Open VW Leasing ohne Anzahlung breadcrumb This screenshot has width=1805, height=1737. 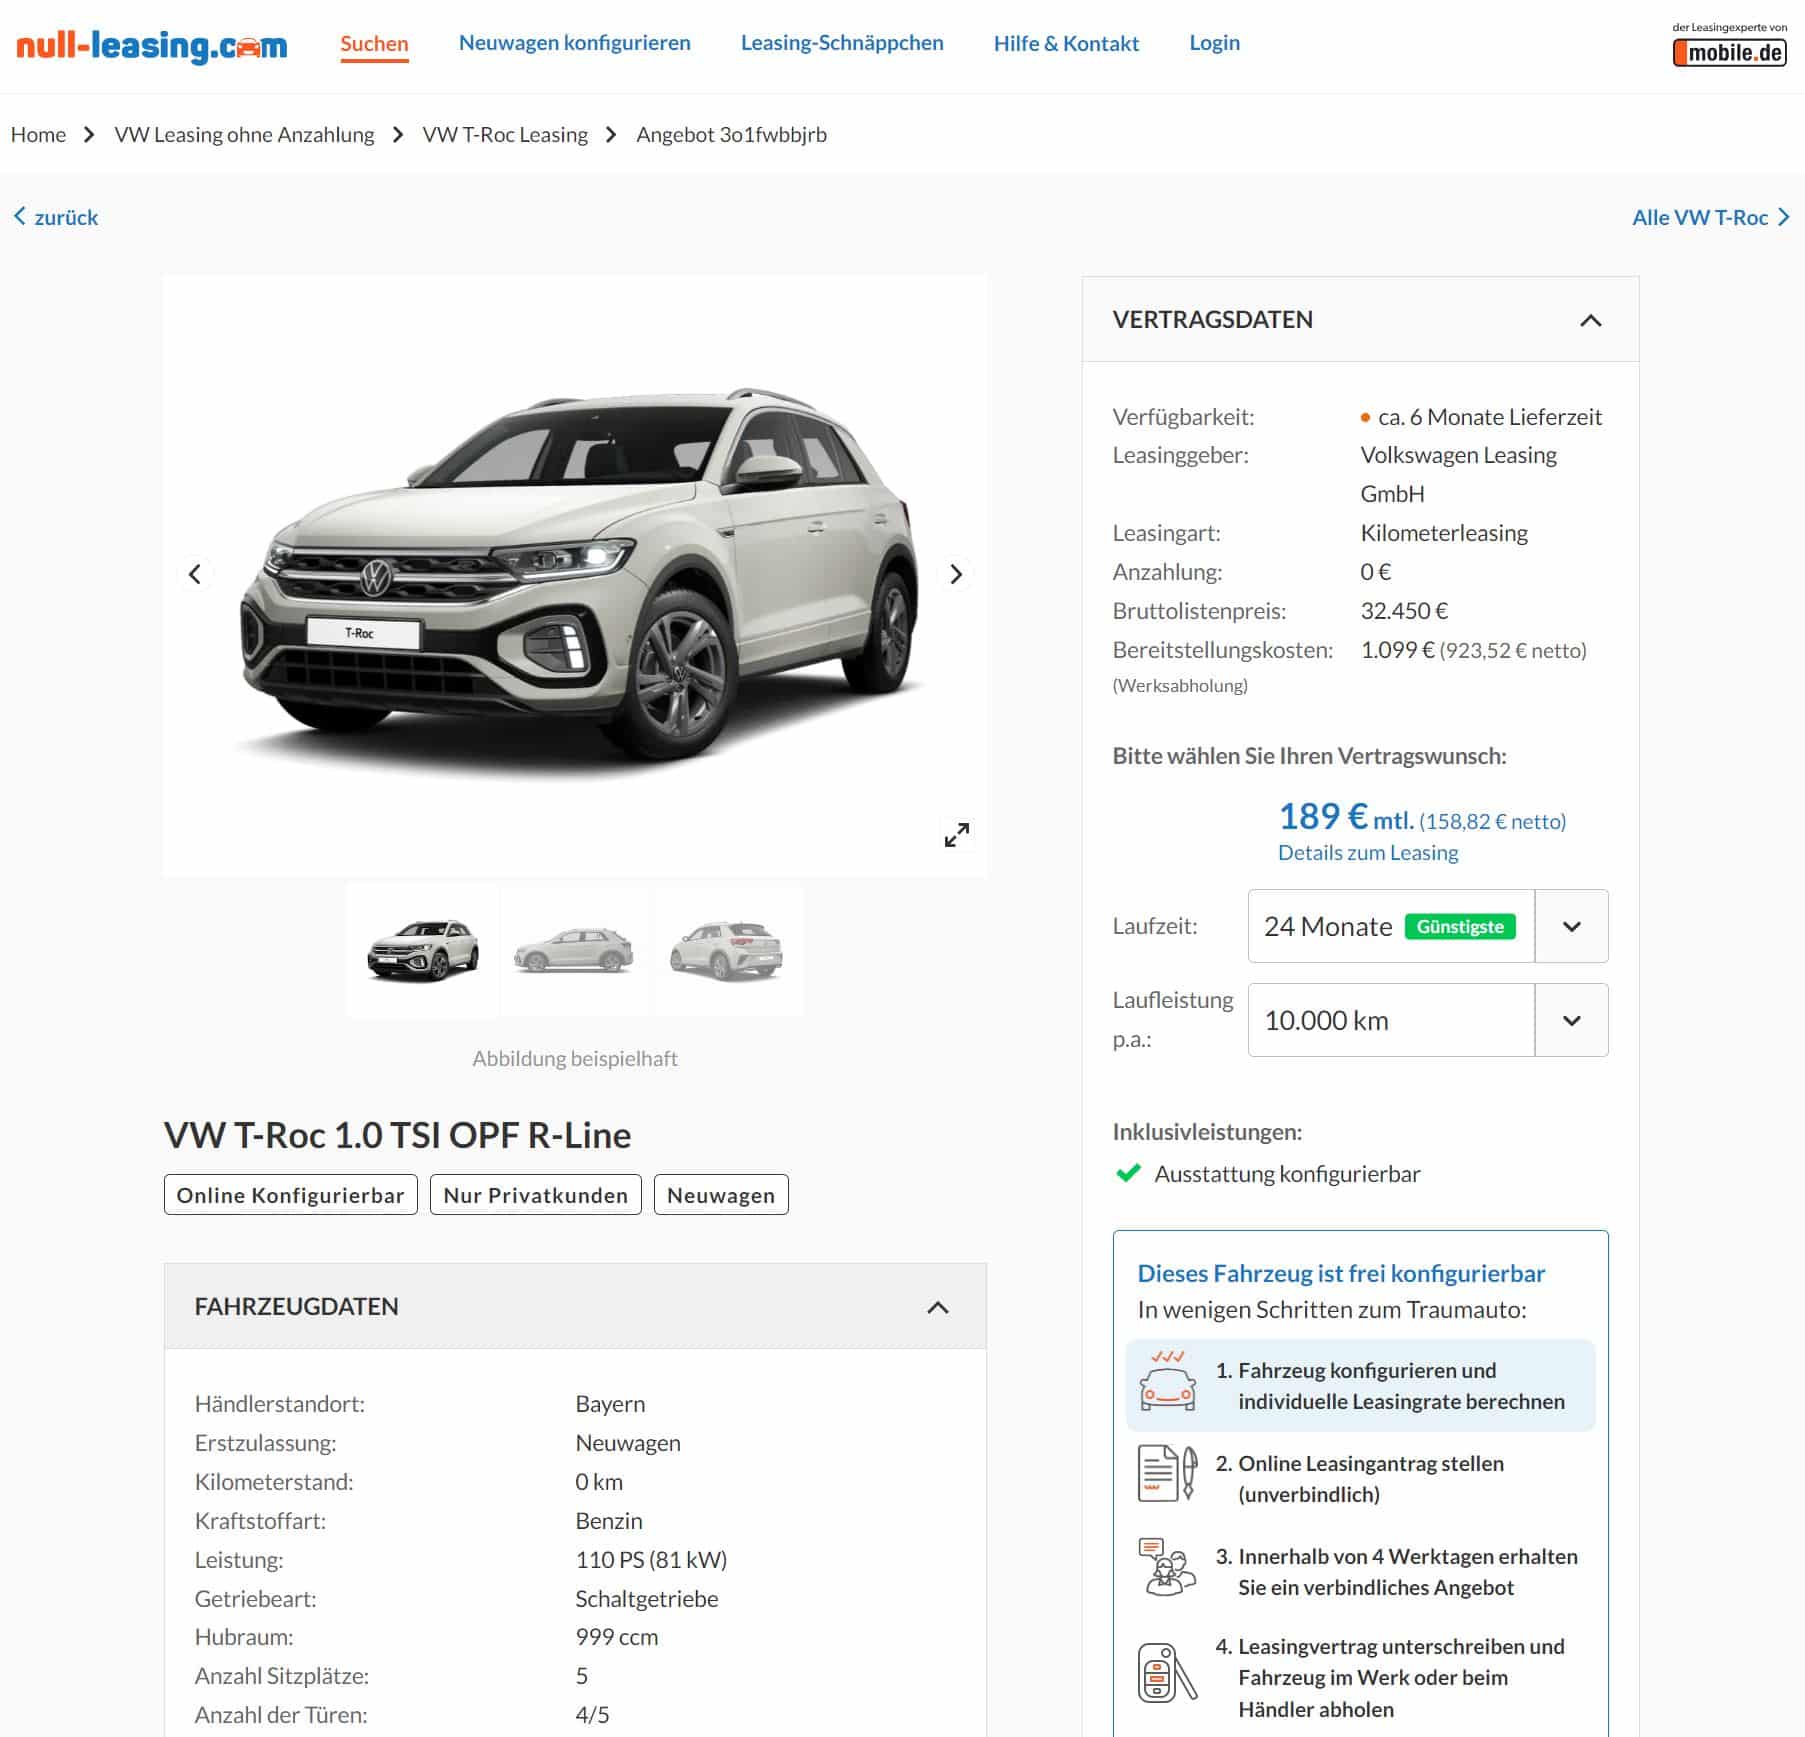coord(244,134)
